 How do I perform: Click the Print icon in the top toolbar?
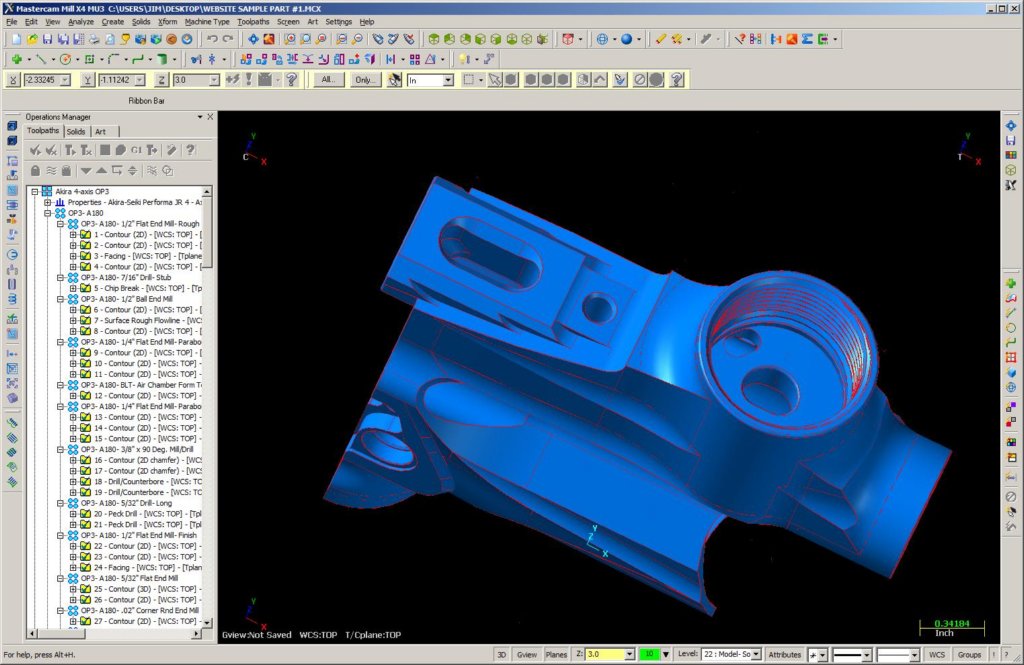click(x=94, y=39)
